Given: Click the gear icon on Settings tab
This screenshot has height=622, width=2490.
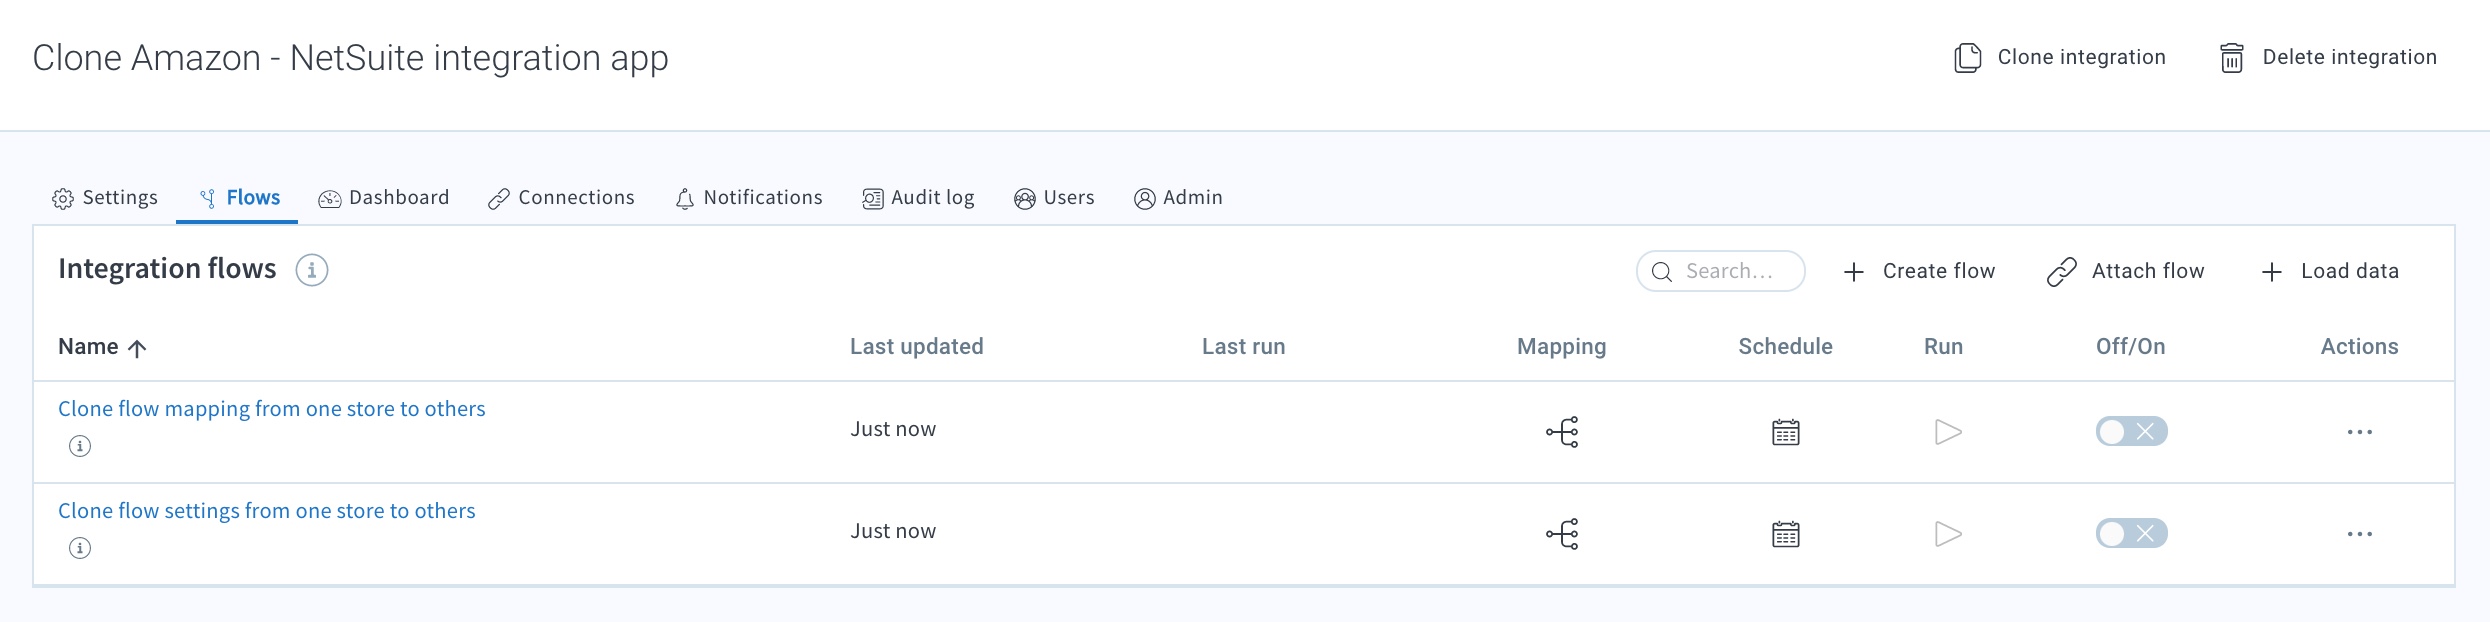Looking at the screenshot, I should pos(63,199).
